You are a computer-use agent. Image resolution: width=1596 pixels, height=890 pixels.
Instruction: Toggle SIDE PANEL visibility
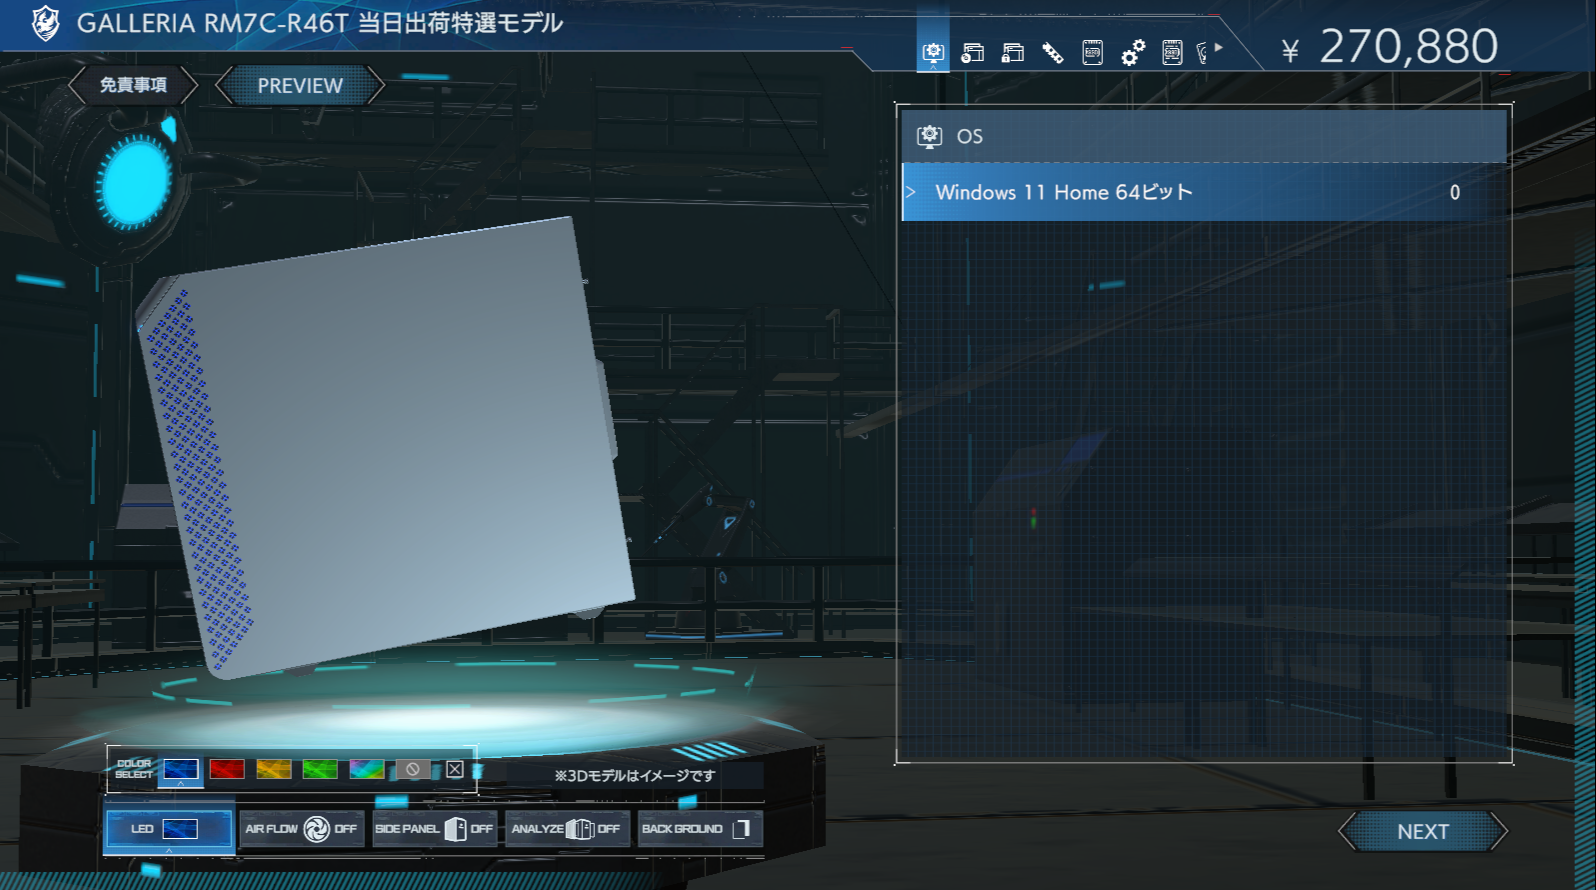pyautogui.click(x=434, y=829)
